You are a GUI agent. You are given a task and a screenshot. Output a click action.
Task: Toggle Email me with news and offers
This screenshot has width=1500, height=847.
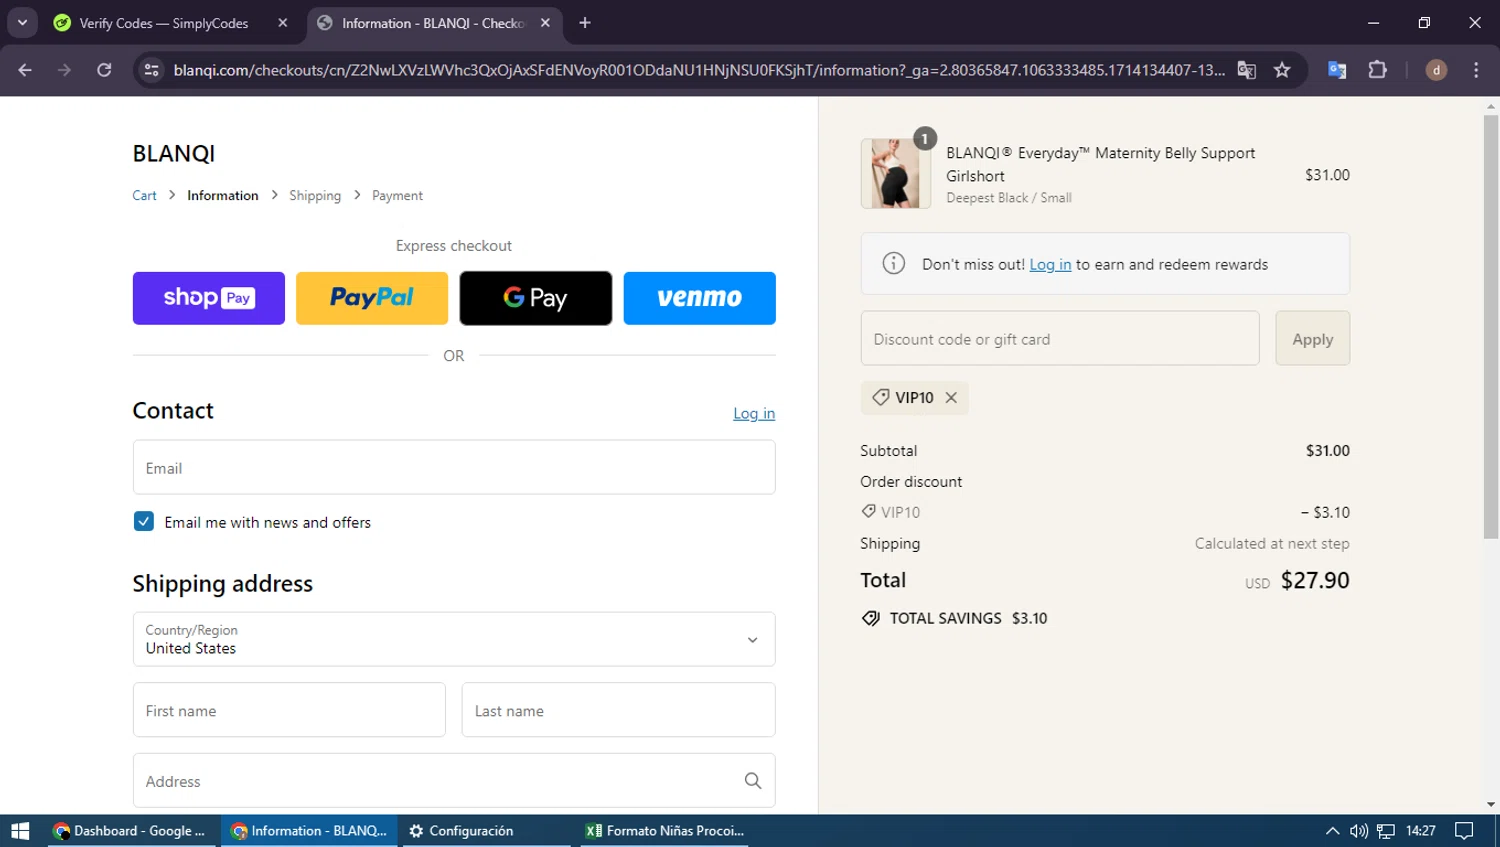[144, 522]
